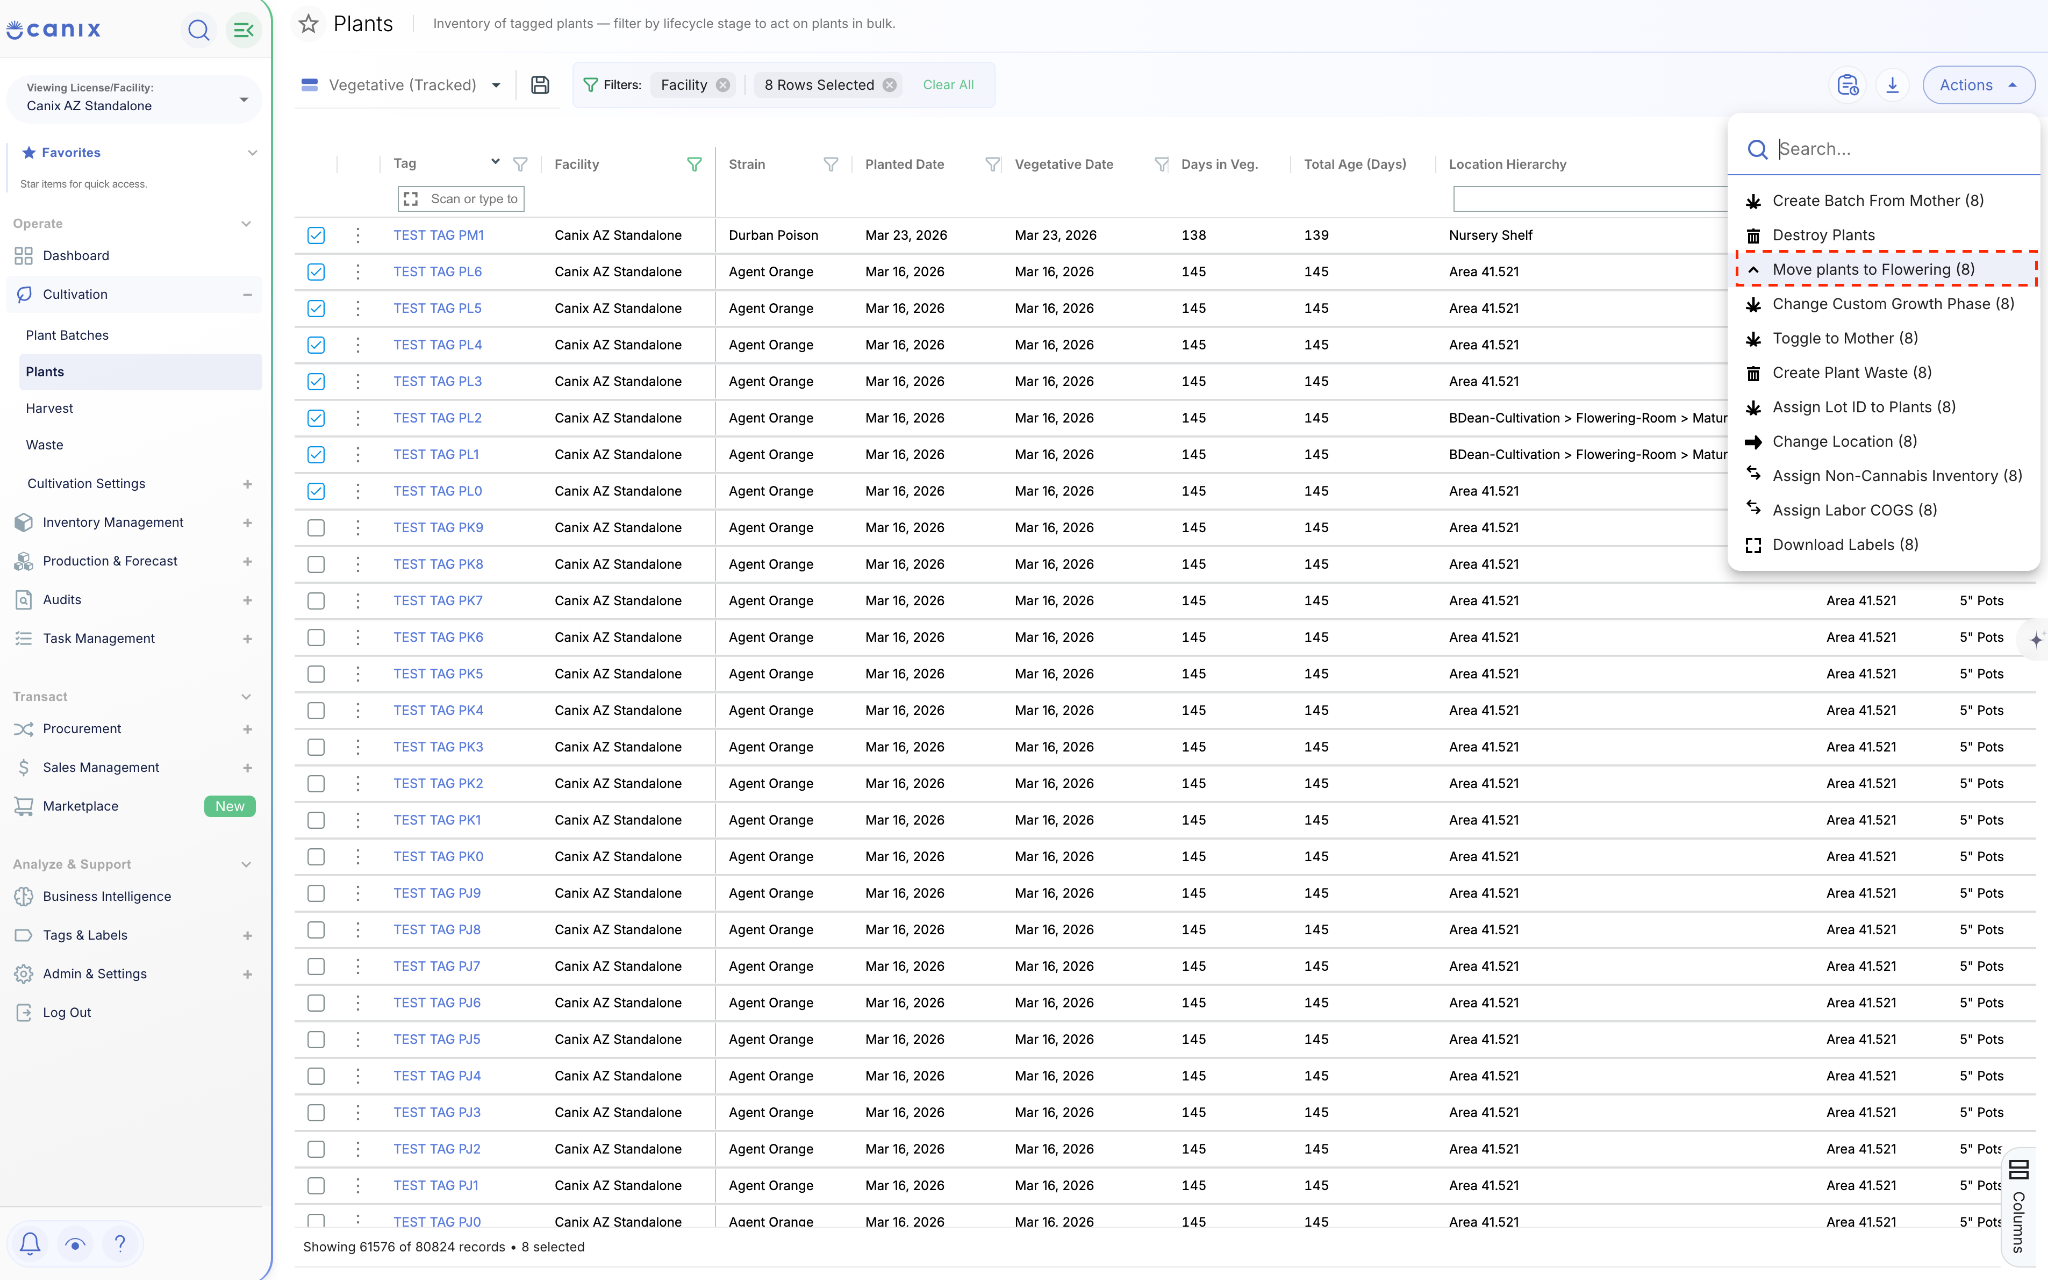Click the Clear All filters link
Image resolution: width=2048 pixels, height=1280 pixels.
[948, 85]
